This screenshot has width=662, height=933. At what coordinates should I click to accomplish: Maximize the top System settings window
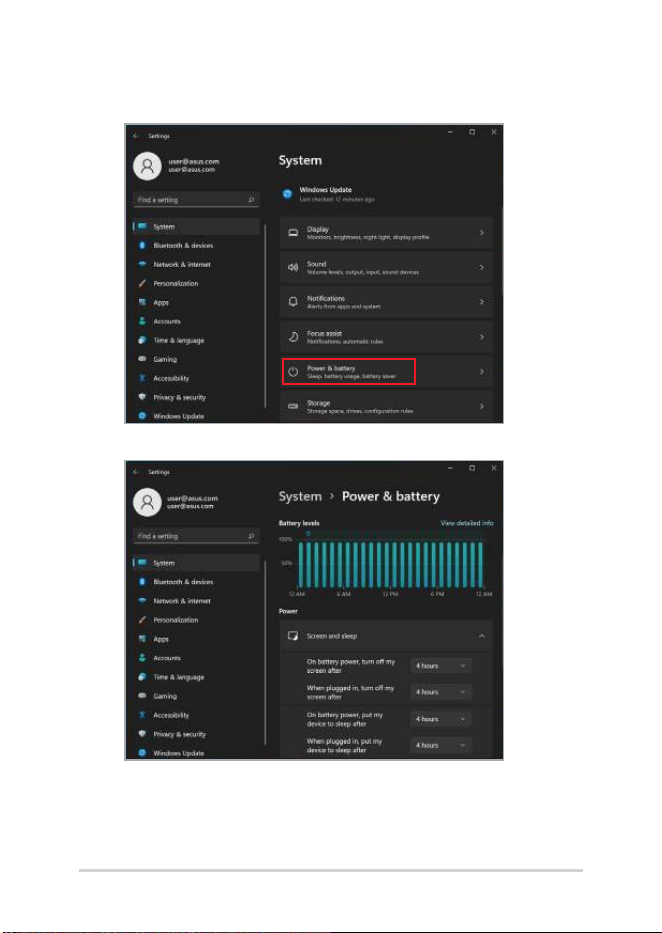click(472, 132)
